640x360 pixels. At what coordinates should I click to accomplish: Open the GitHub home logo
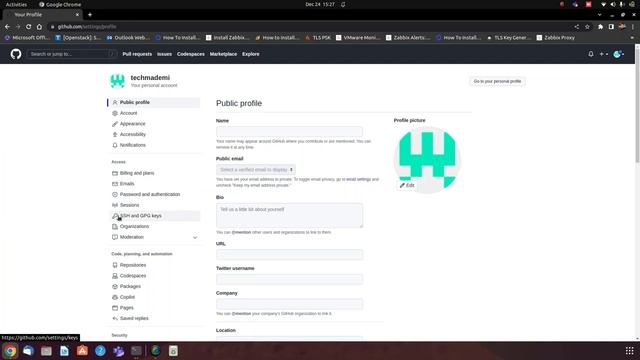click(16, 54)
